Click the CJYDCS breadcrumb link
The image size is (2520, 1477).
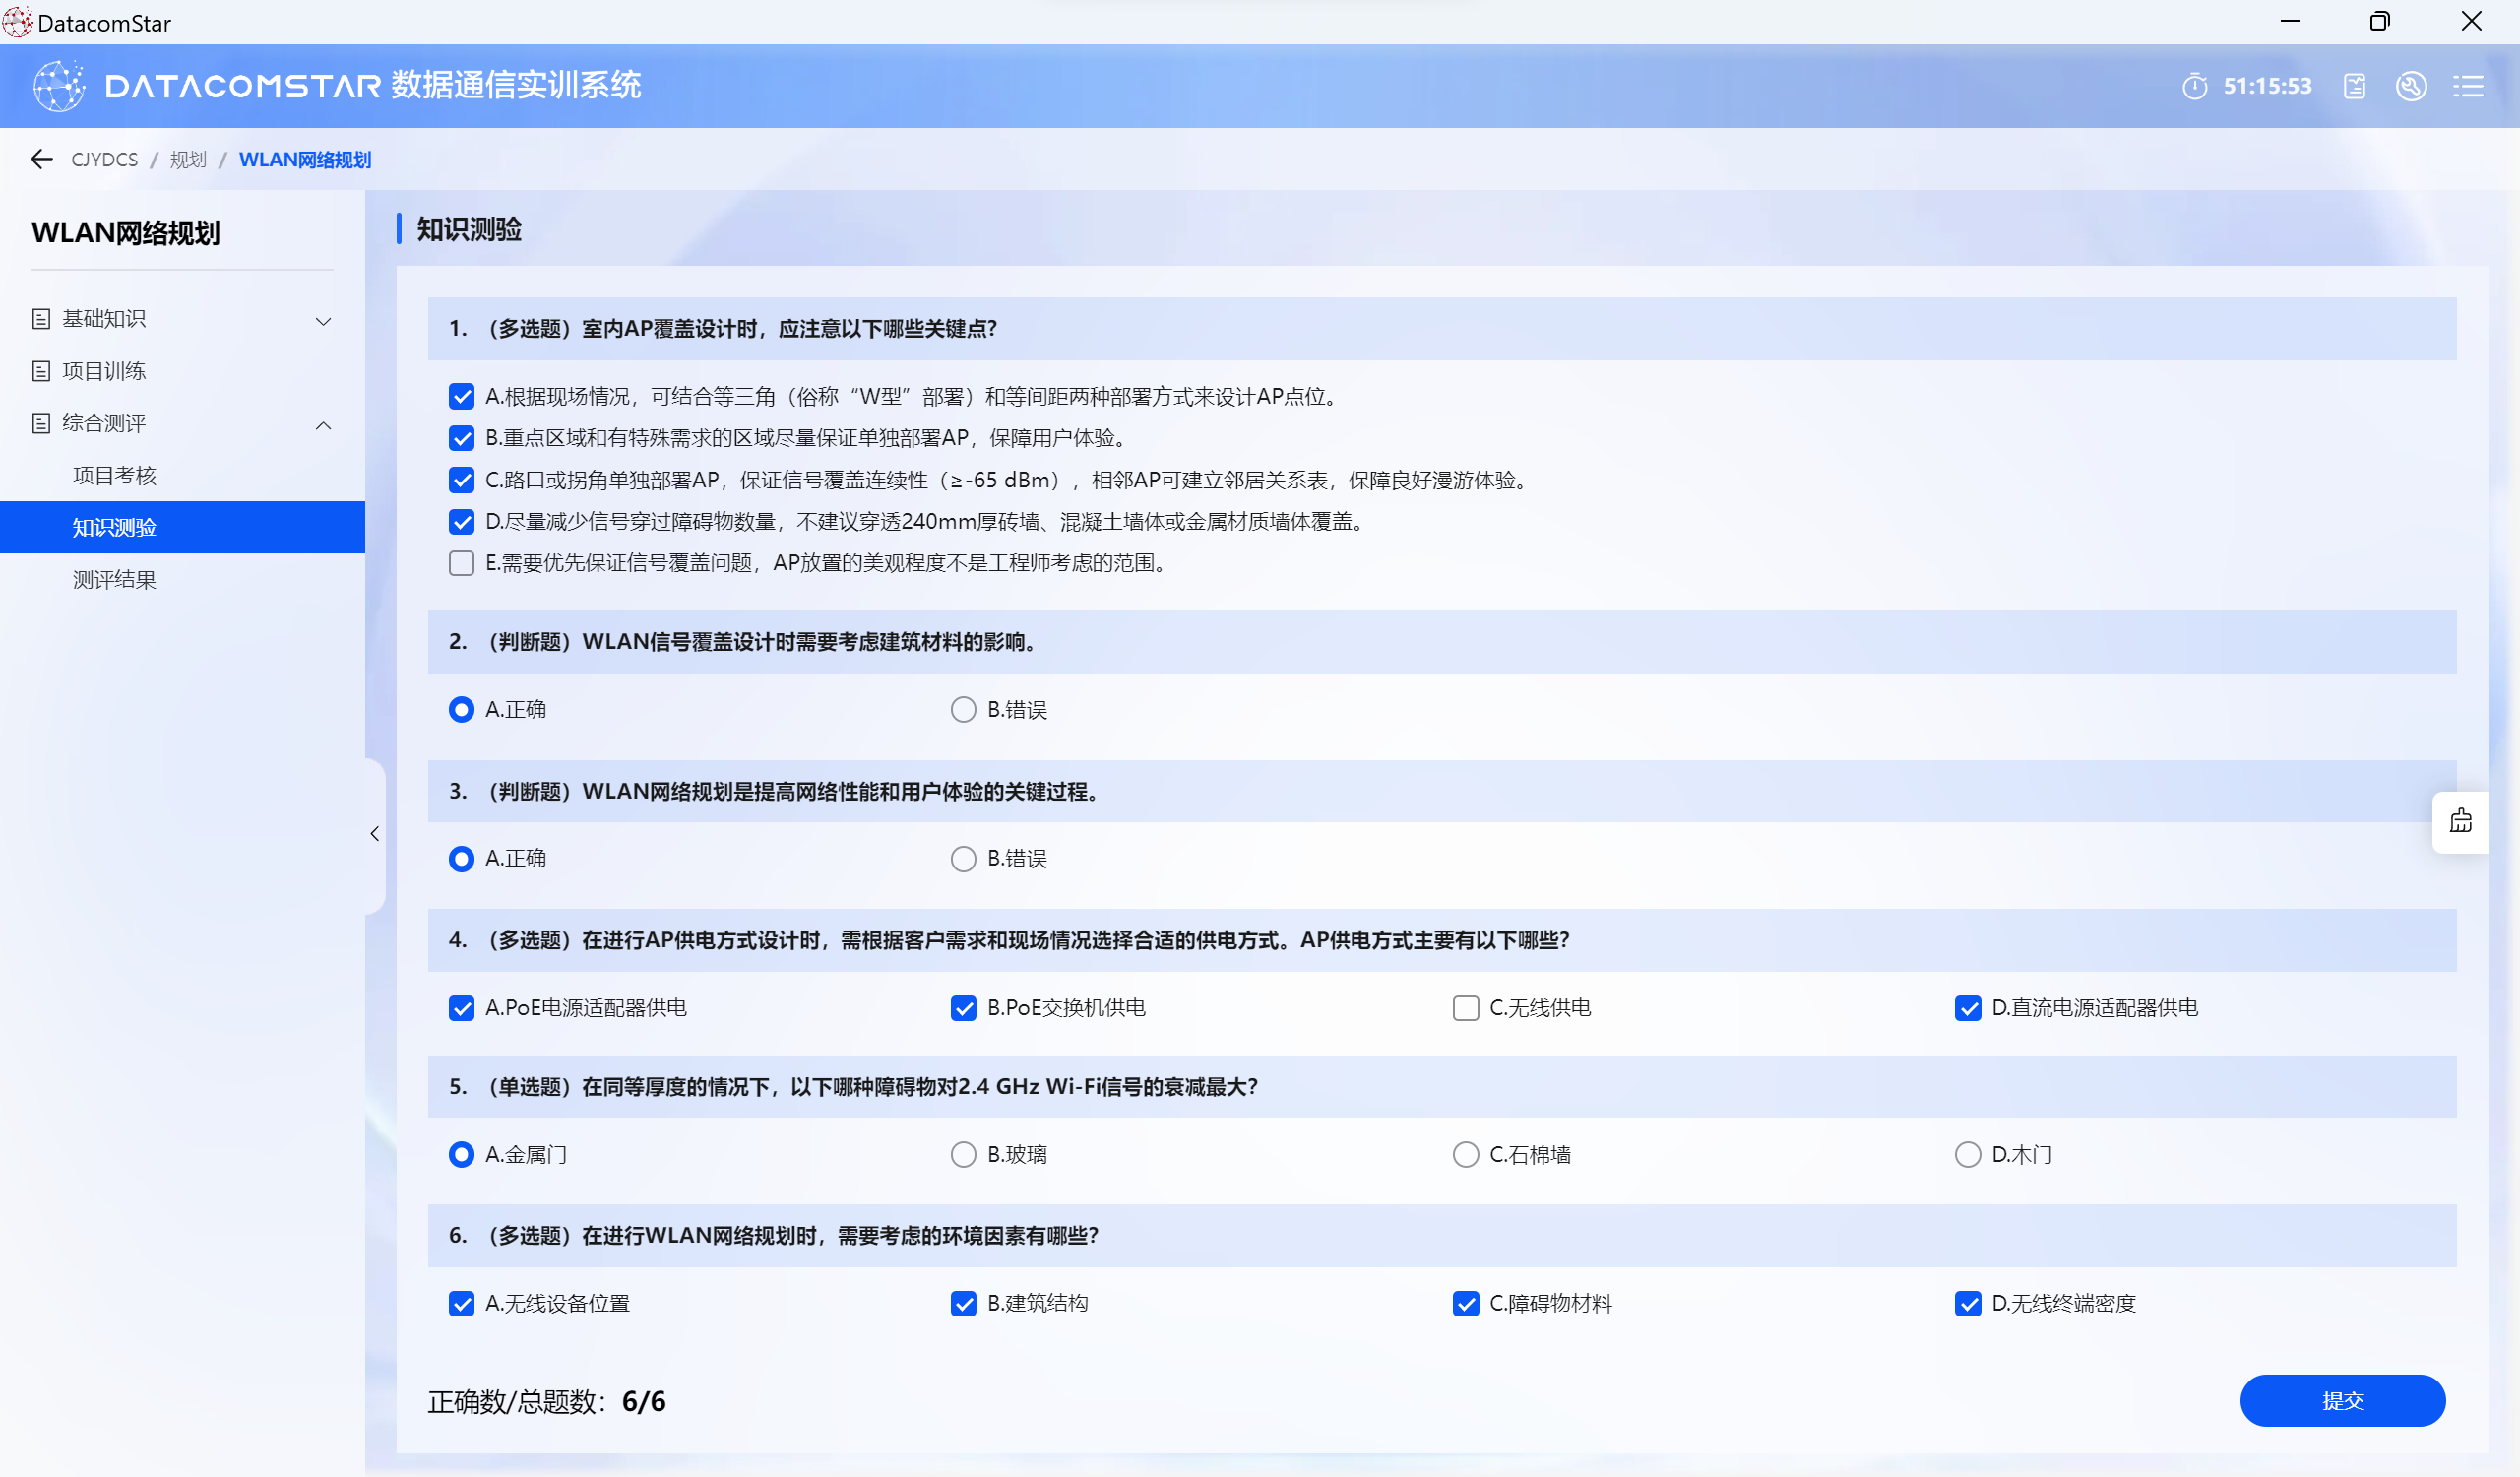pyautogui.click(x=104, y=160)
